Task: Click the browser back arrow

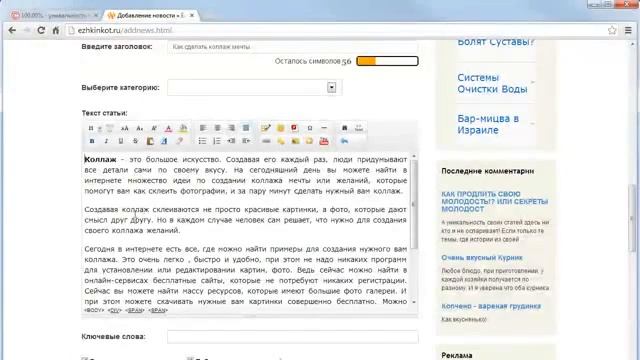Action: (12, 30)
